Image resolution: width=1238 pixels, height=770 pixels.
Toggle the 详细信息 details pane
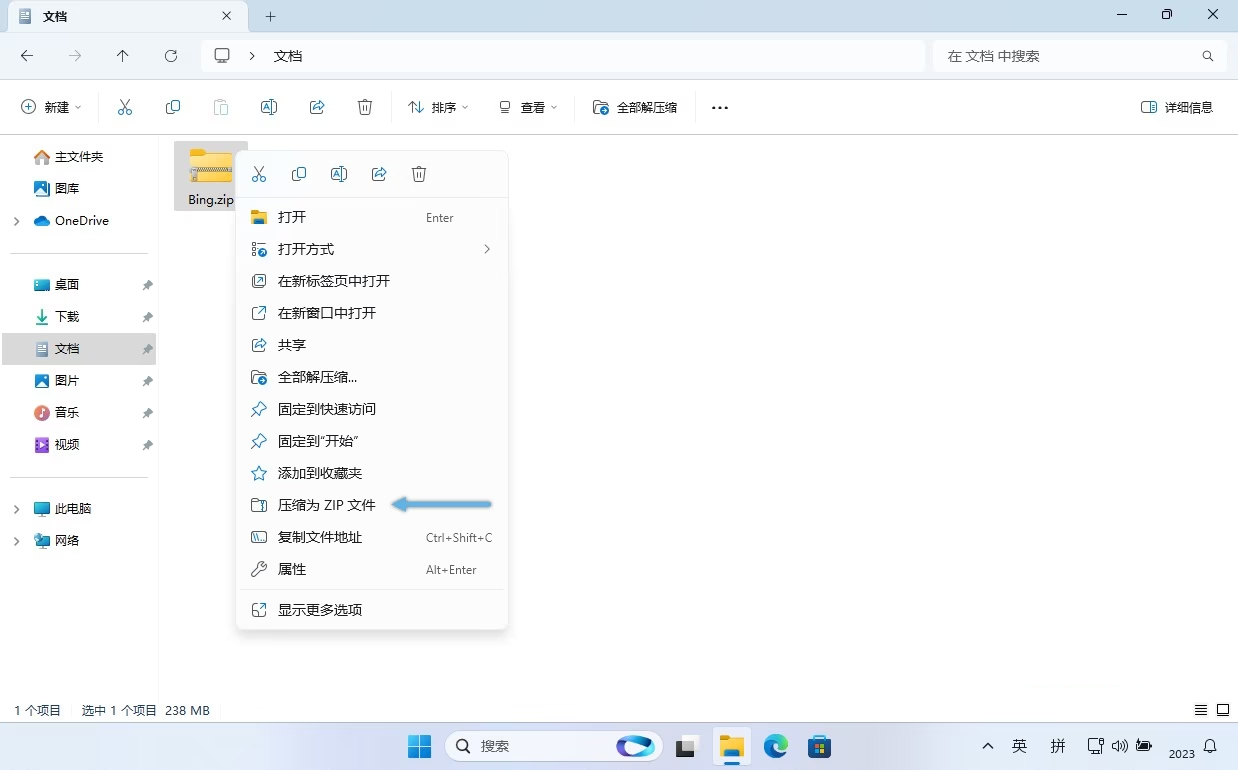tap(1177, 107)
